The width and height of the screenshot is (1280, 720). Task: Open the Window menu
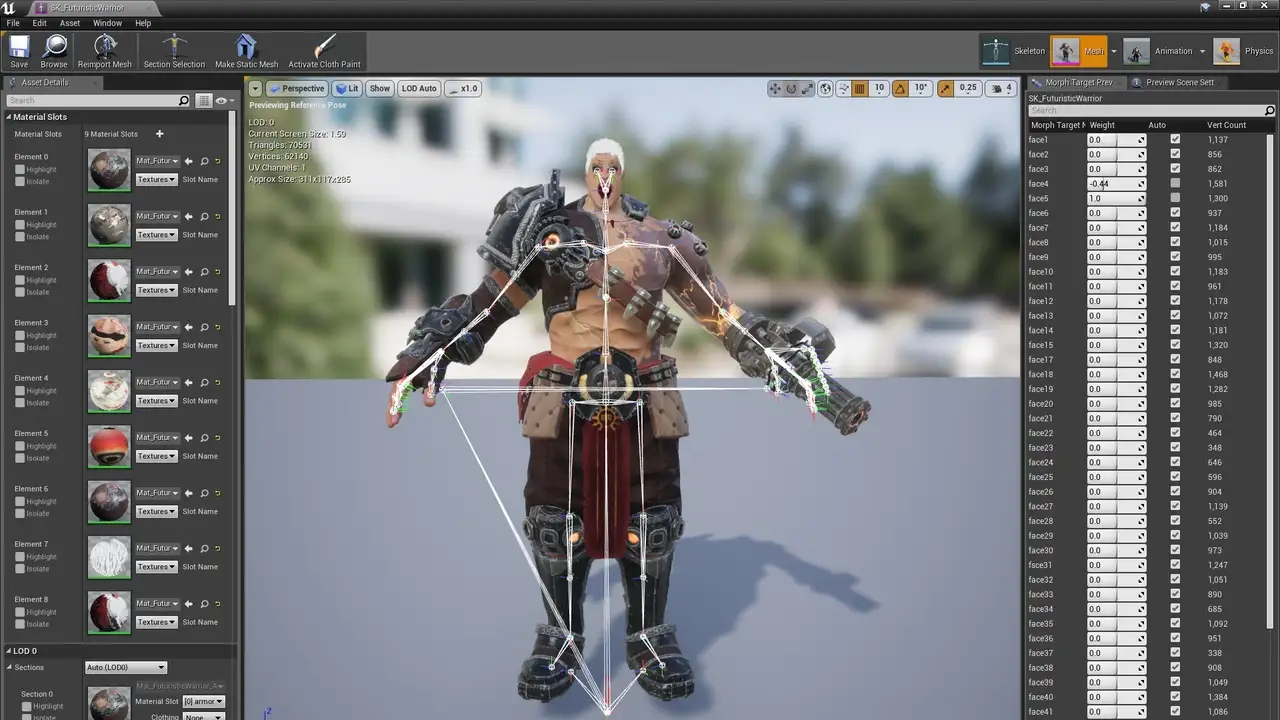coord(107,23)
